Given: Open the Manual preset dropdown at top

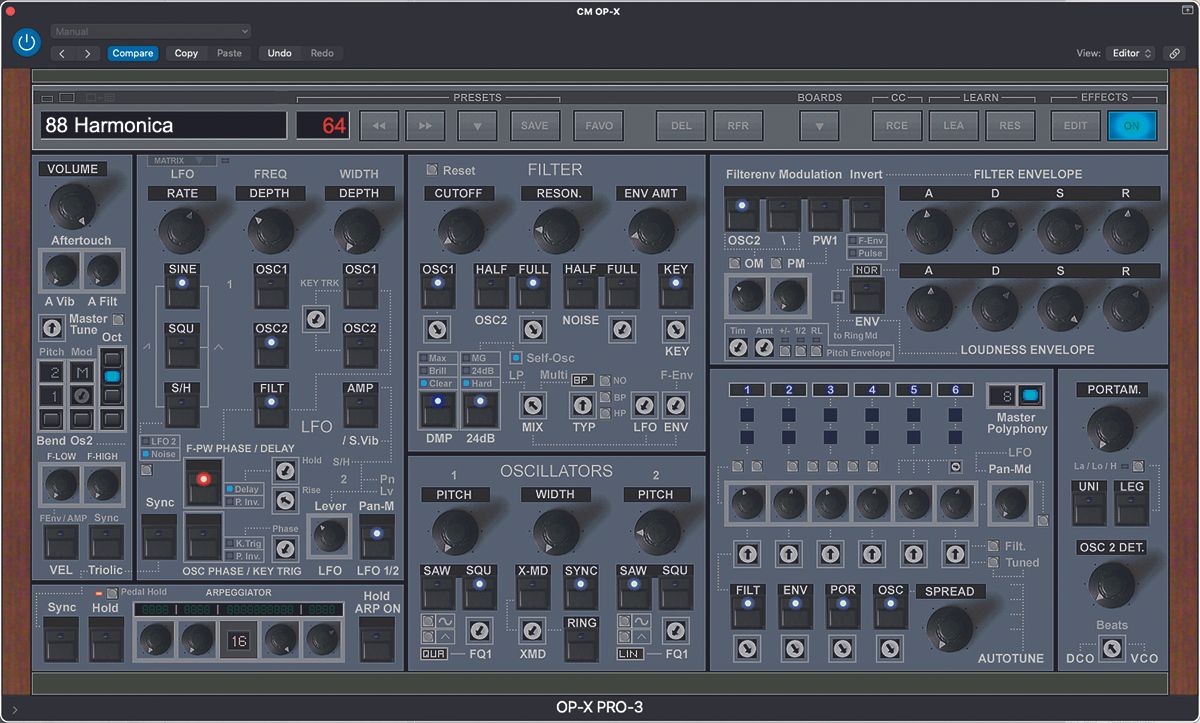Looking at the screenshot, I should pyautogui.click(x=150, y=30).
